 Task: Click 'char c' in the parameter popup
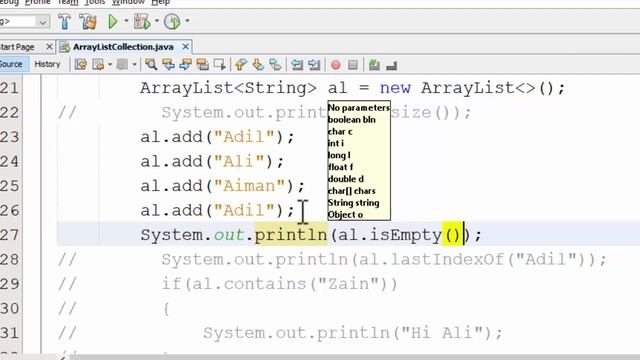coord(340,131)
